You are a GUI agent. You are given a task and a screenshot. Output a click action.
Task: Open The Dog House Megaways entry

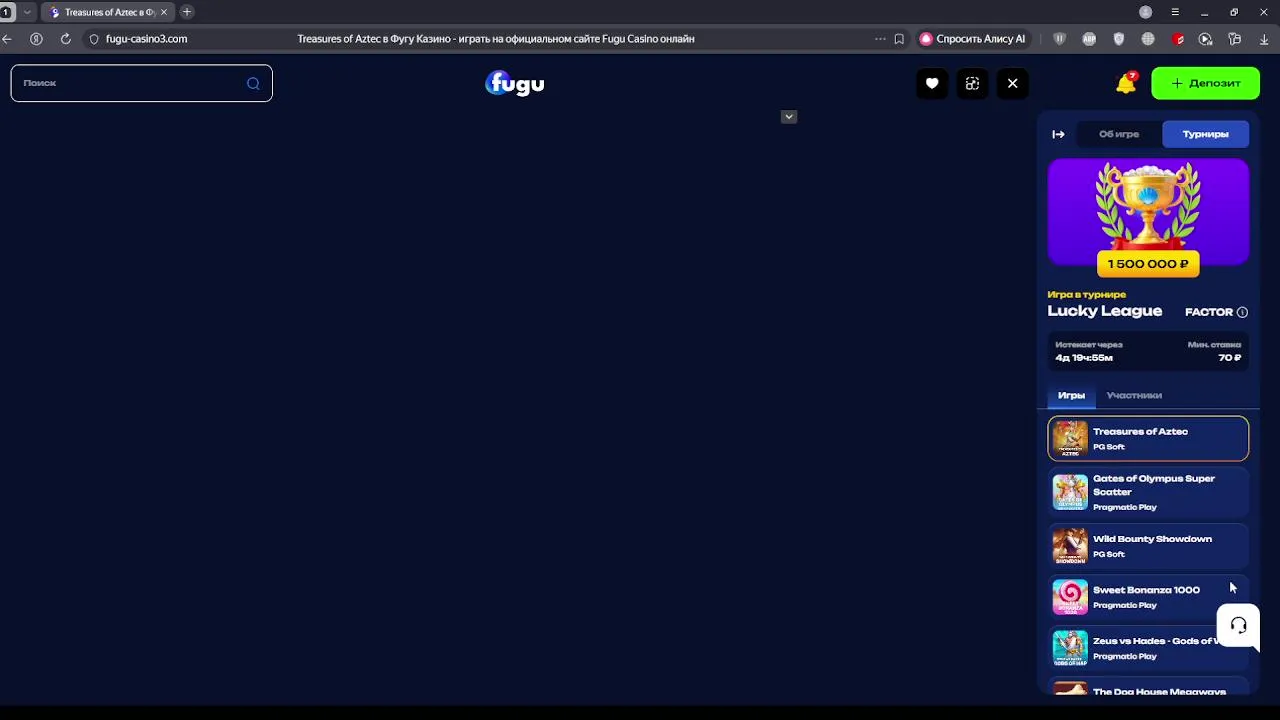point(1148,688)
